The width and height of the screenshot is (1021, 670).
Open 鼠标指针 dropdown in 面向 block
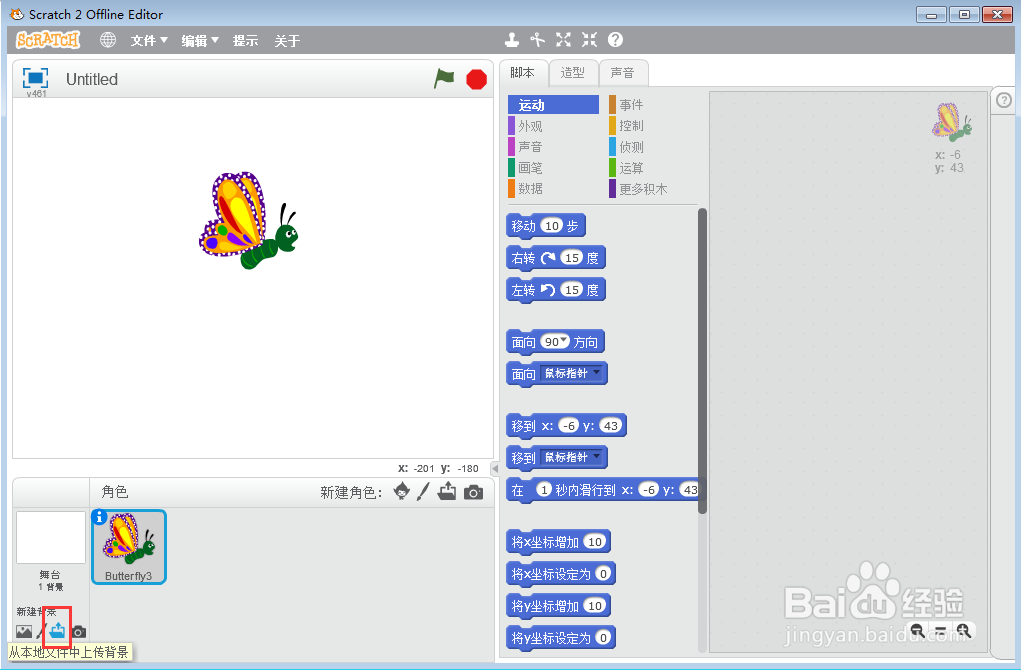coord(596,372)
